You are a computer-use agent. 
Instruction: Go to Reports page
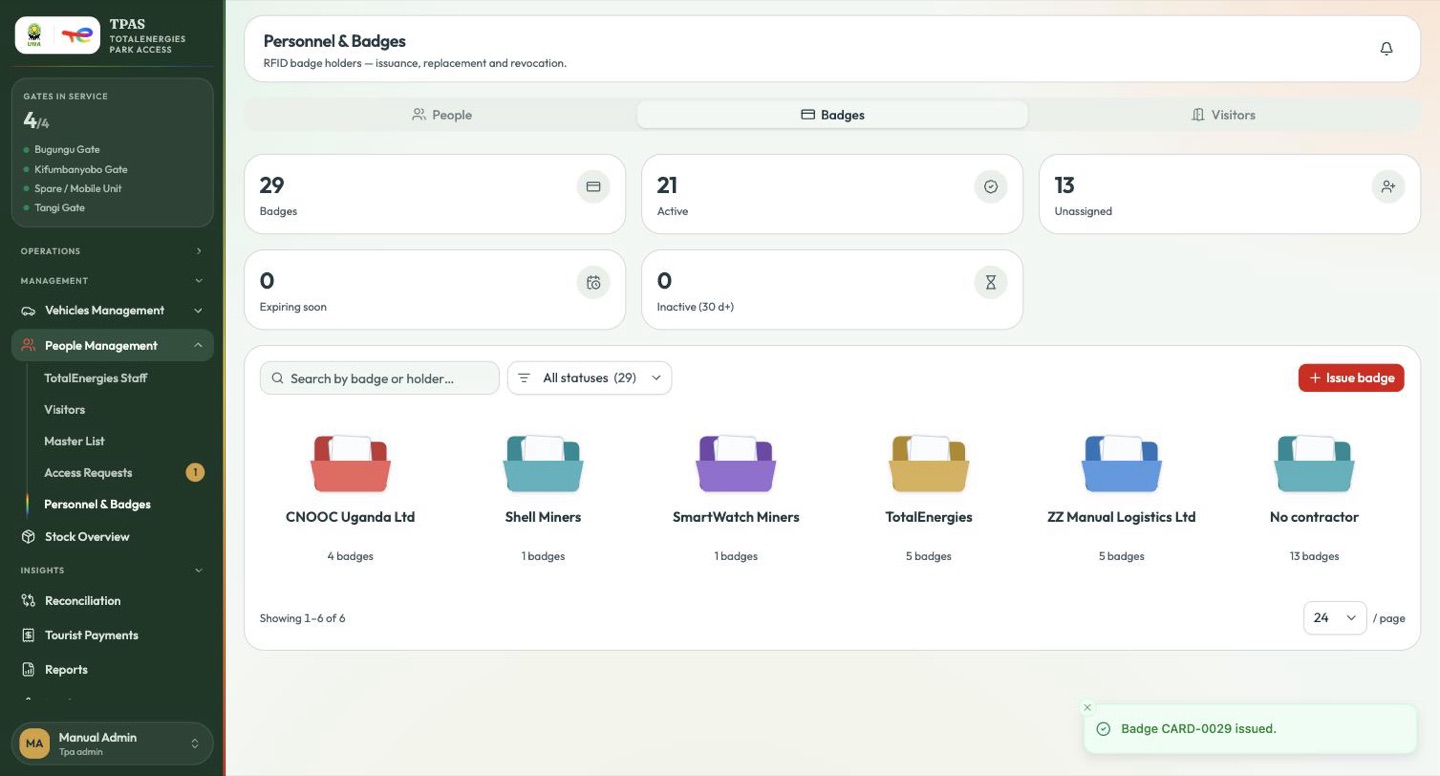pos(66,670)
